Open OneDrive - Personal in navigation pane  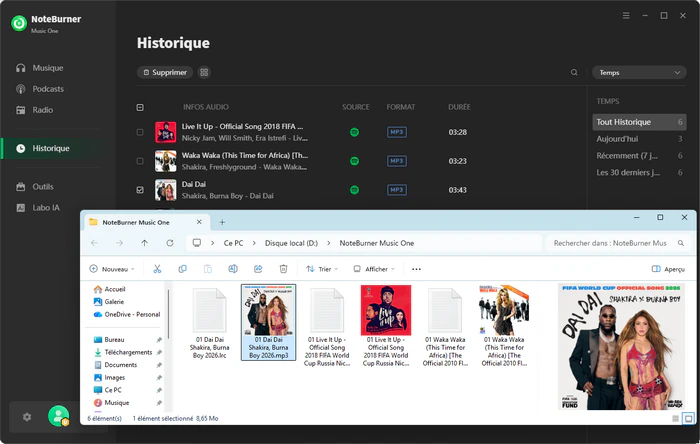click(x=127, y=314)
